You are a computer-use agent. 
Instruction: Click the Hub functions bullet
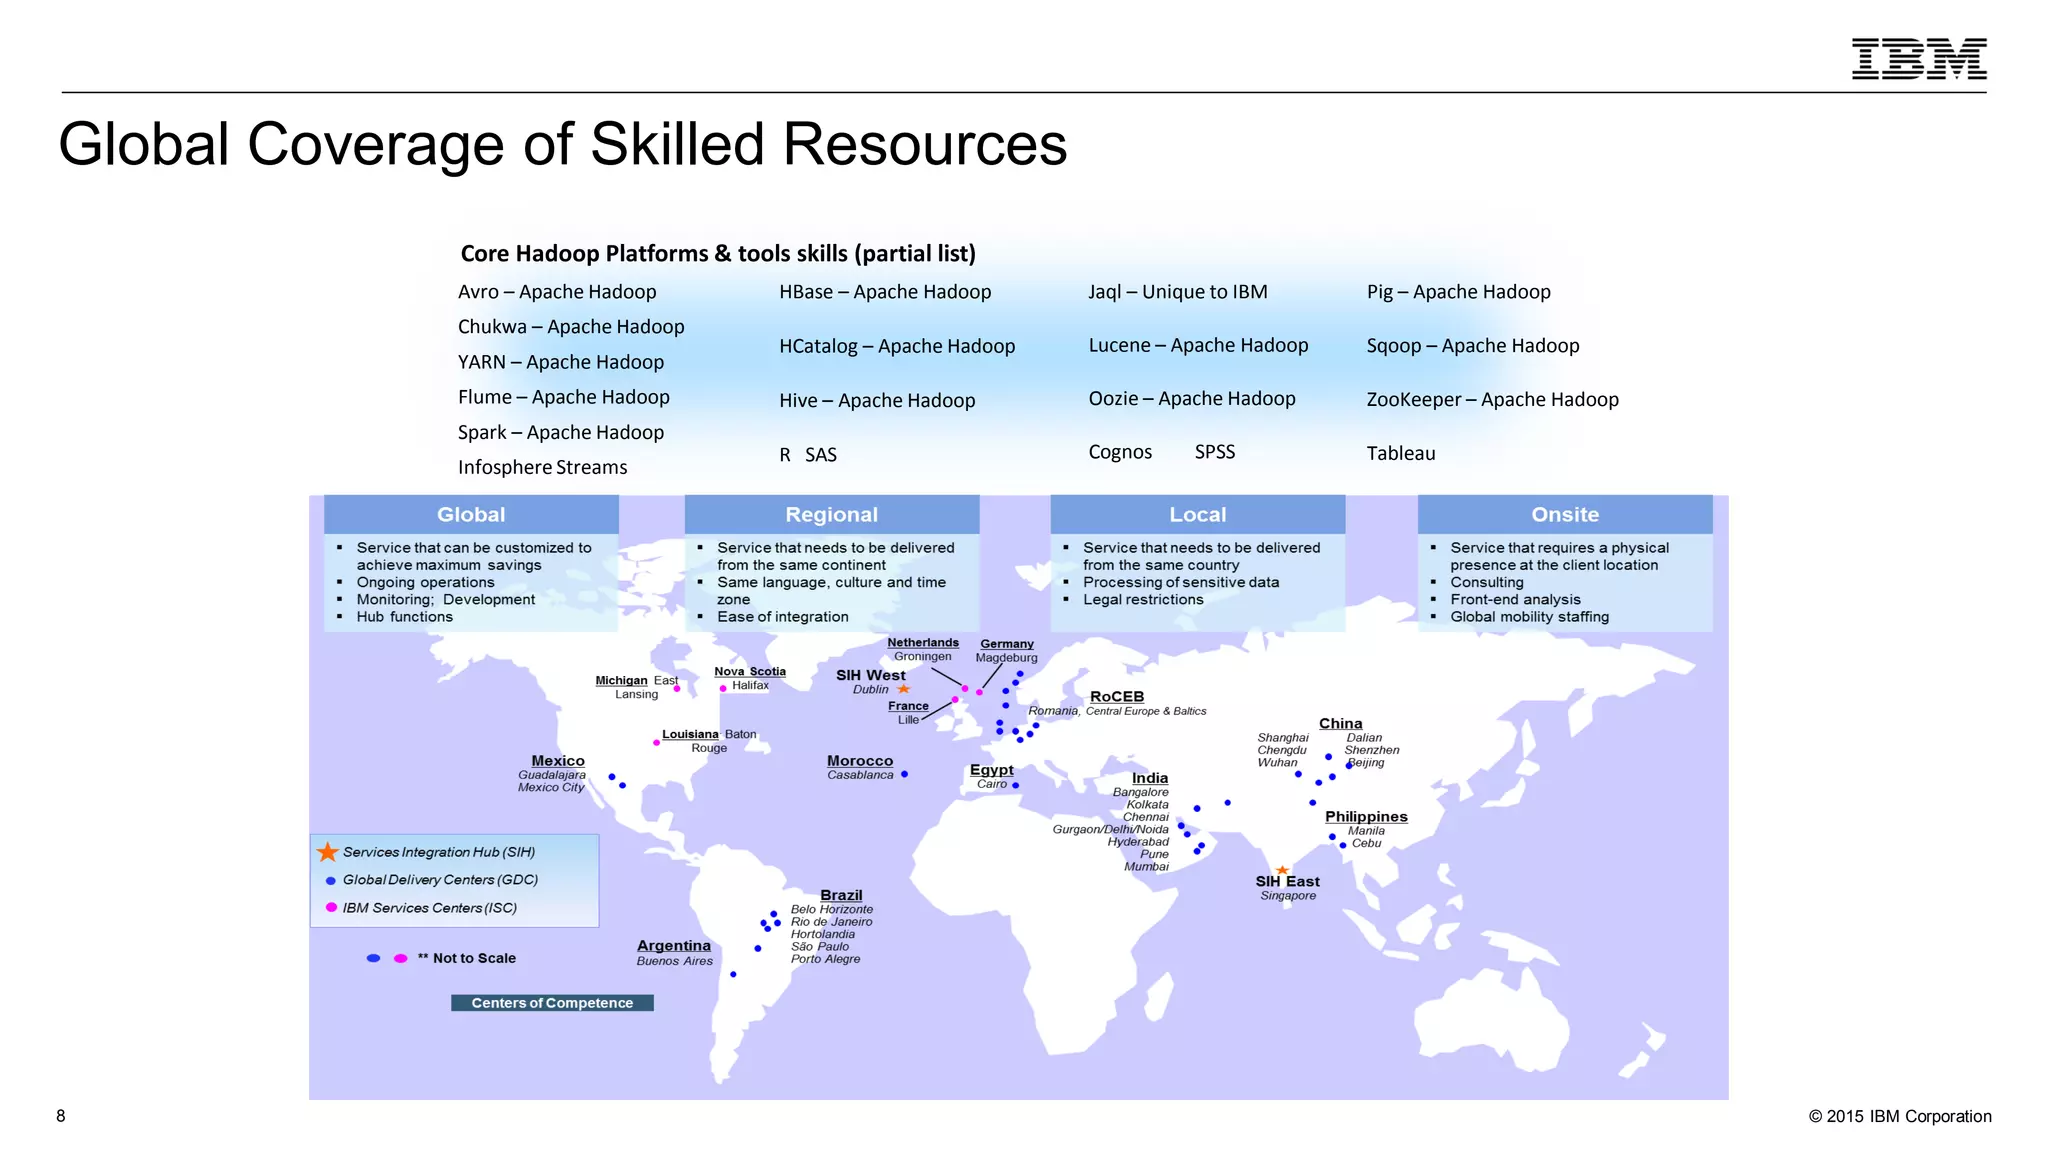(405, 617)
